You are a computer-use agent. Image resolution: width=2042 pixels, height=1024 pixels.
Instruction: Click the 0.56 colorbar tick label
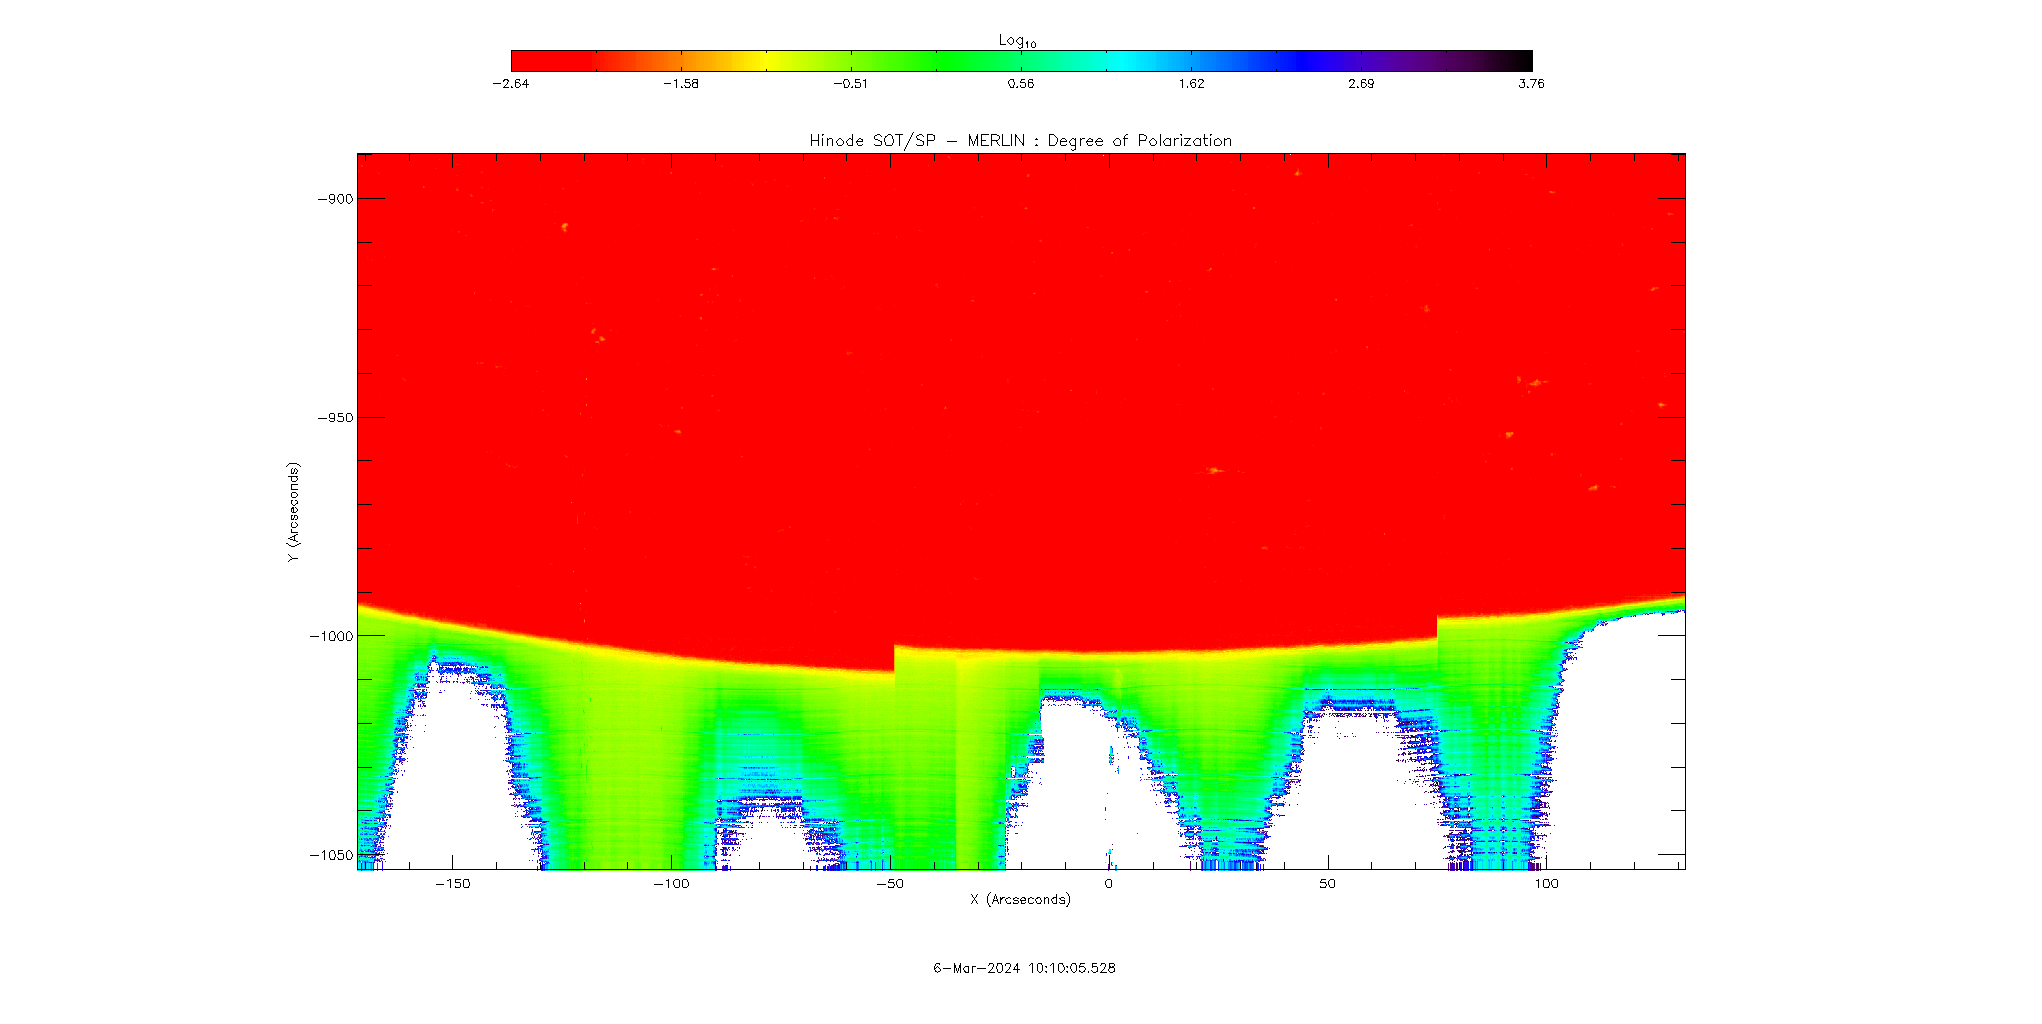click(1021, 84)
